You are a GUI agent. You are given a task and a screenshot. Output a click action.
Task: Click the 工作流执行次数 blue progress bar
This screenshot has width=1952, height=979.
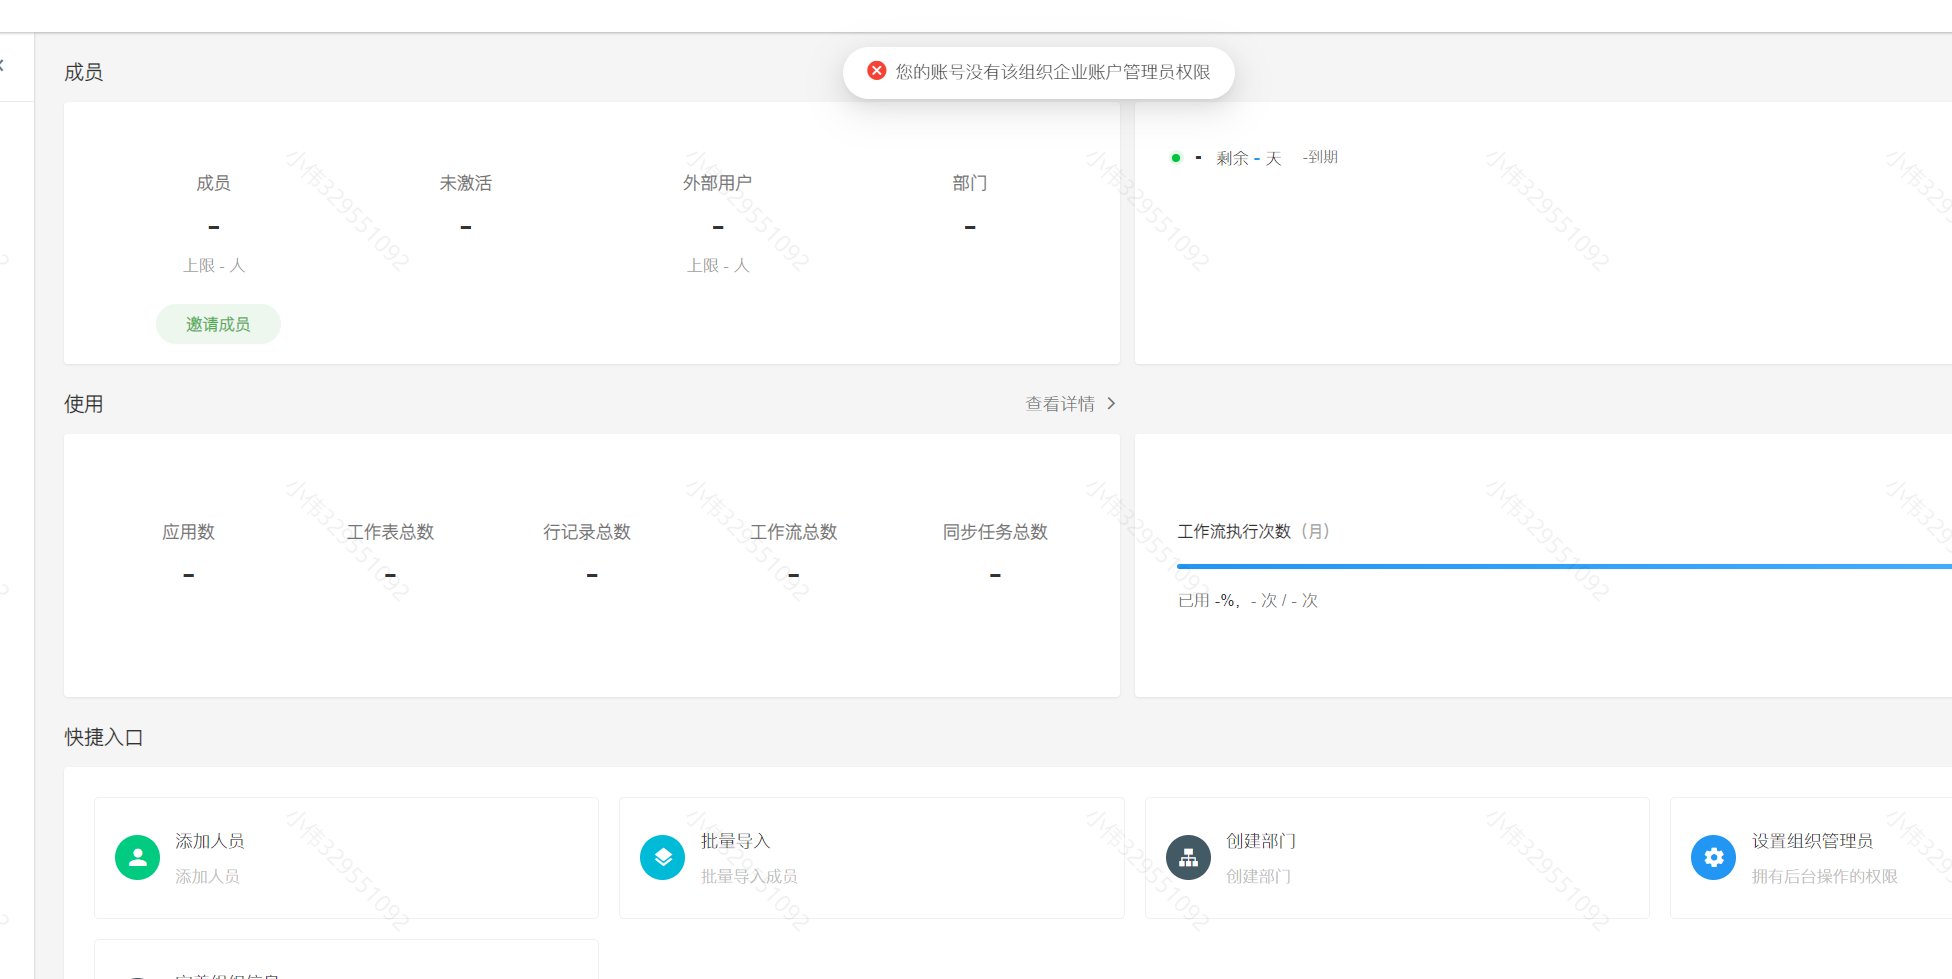point(1560,566)
